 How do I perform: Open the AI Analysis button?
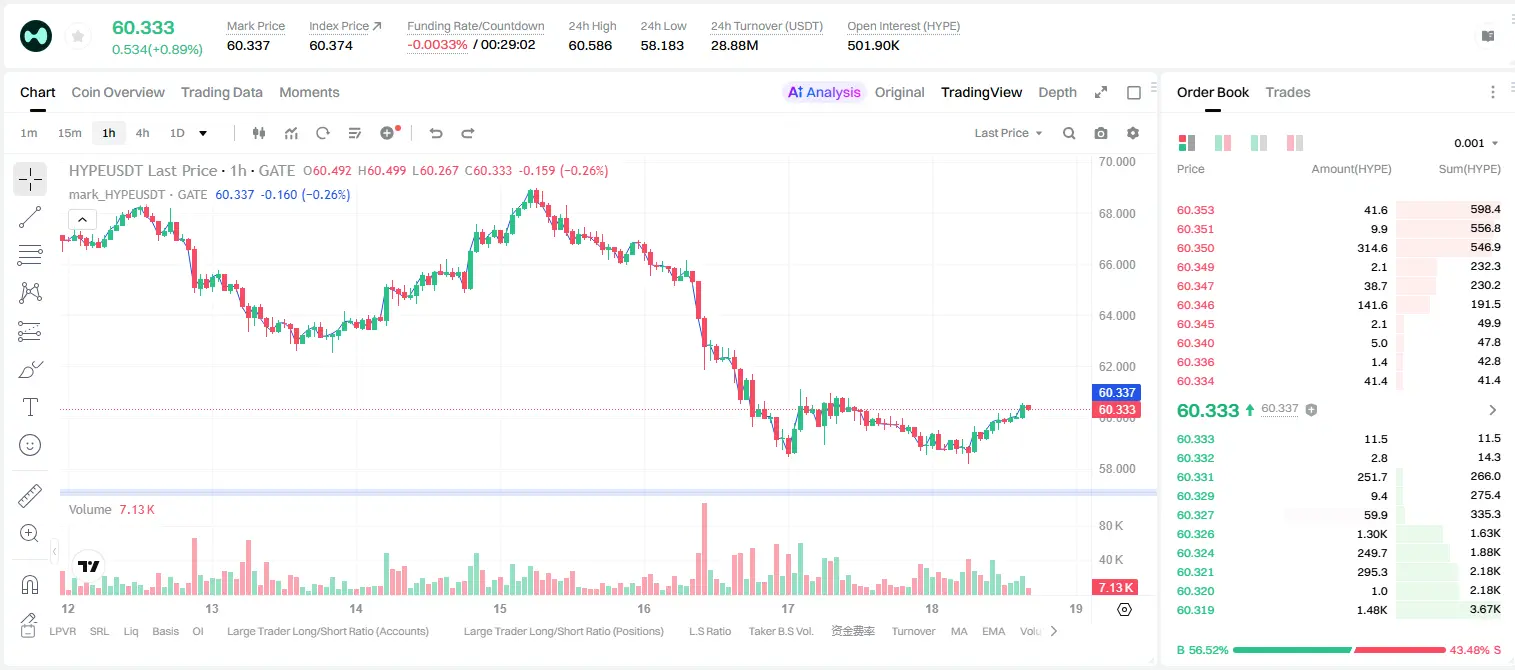[824, 92]
